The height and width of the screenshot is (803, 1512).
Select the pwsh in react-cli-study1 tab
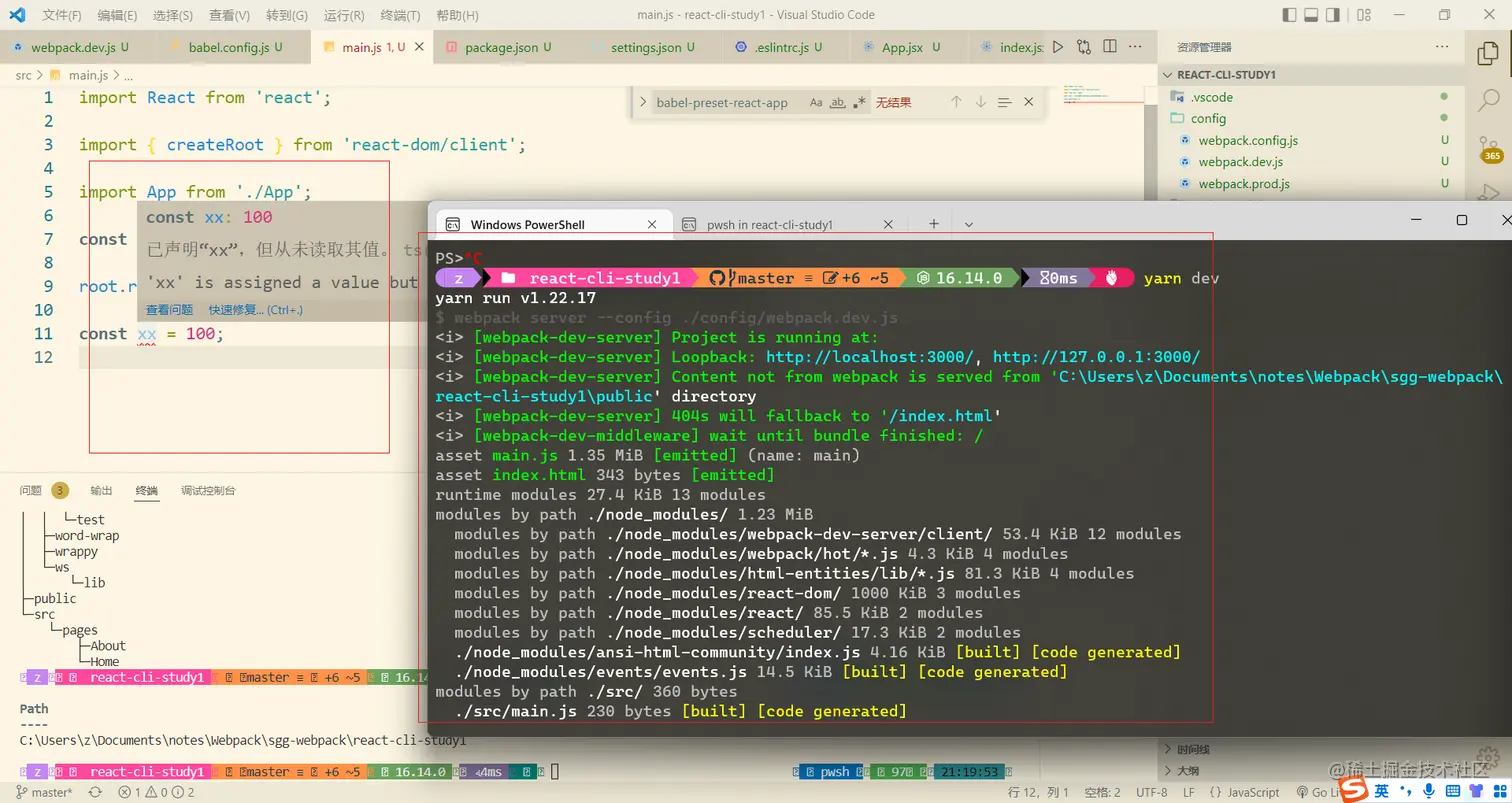coord(788,224)
